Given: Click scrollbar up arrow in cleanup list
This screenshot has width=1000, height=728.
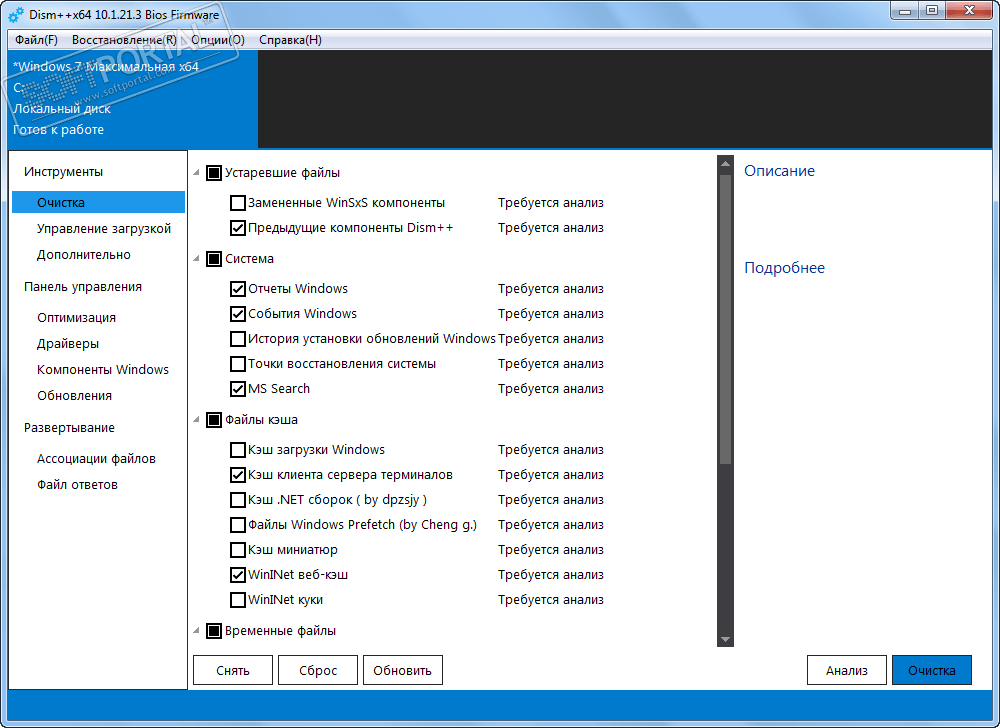Looking at the screenshot, I should (x=725, y=164).
